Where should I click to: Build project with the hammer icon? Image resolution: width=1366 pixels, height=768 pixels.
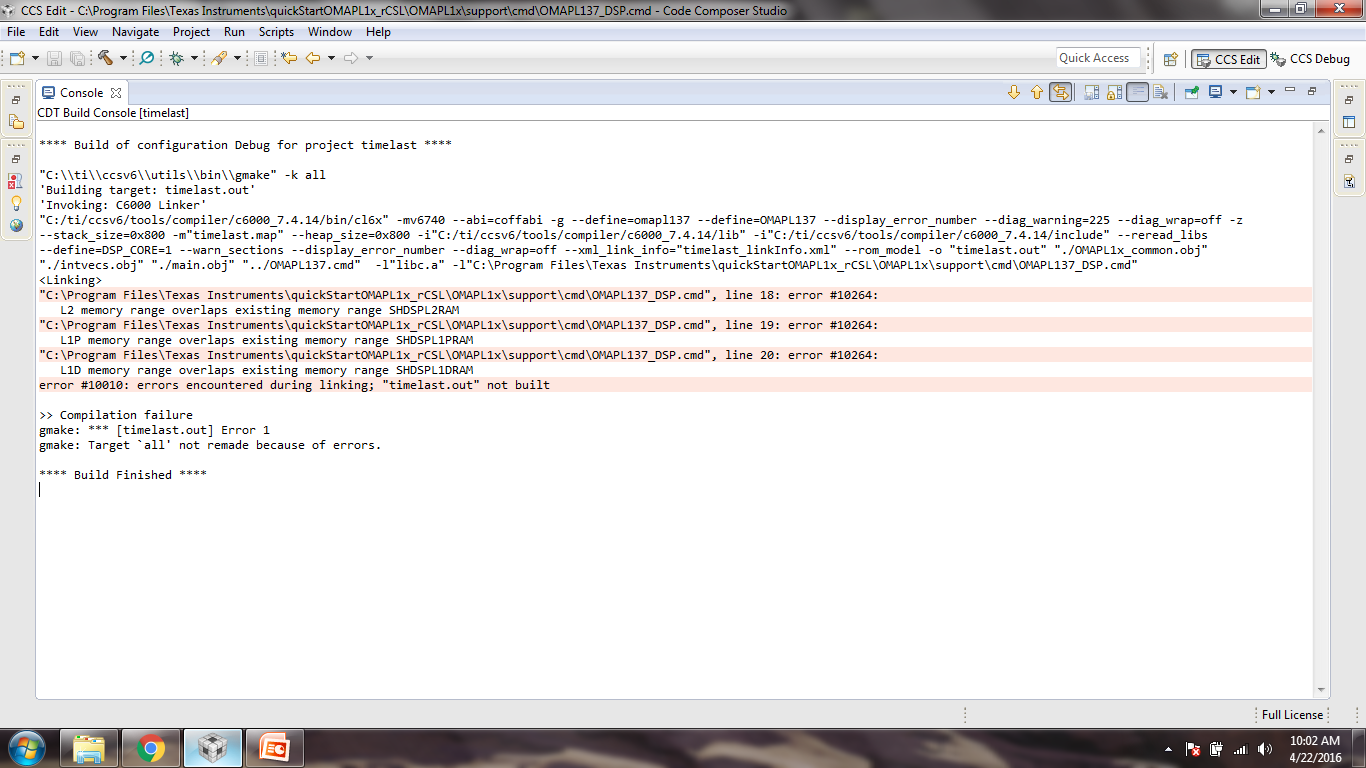click(x=105, y=58)
